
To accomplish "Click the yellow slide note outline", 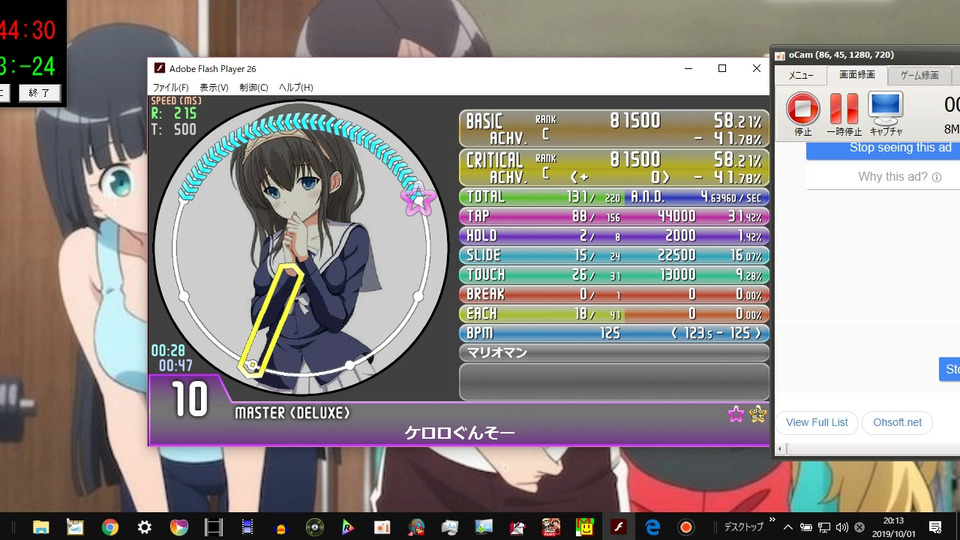I will [x=270, y=319].
